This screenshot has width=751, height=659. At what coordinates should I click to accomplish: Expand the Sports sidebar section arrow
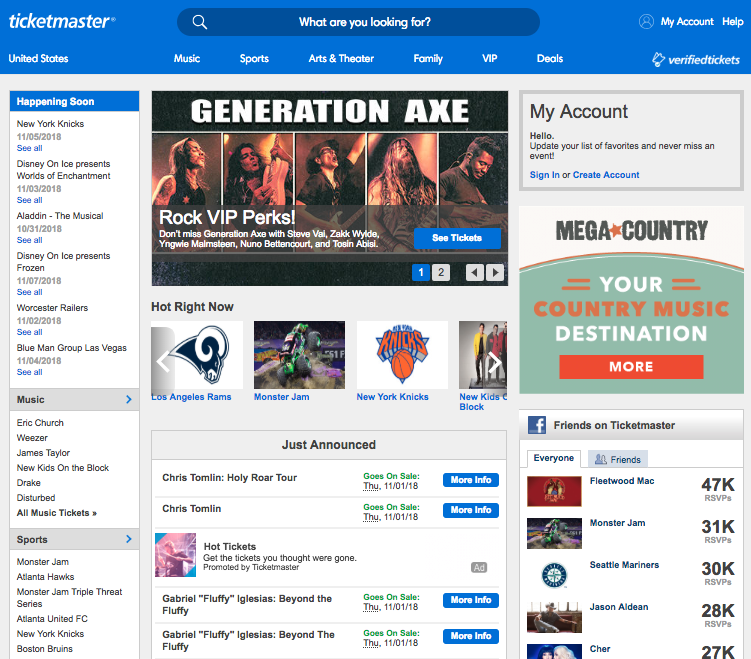coord(128,539)
